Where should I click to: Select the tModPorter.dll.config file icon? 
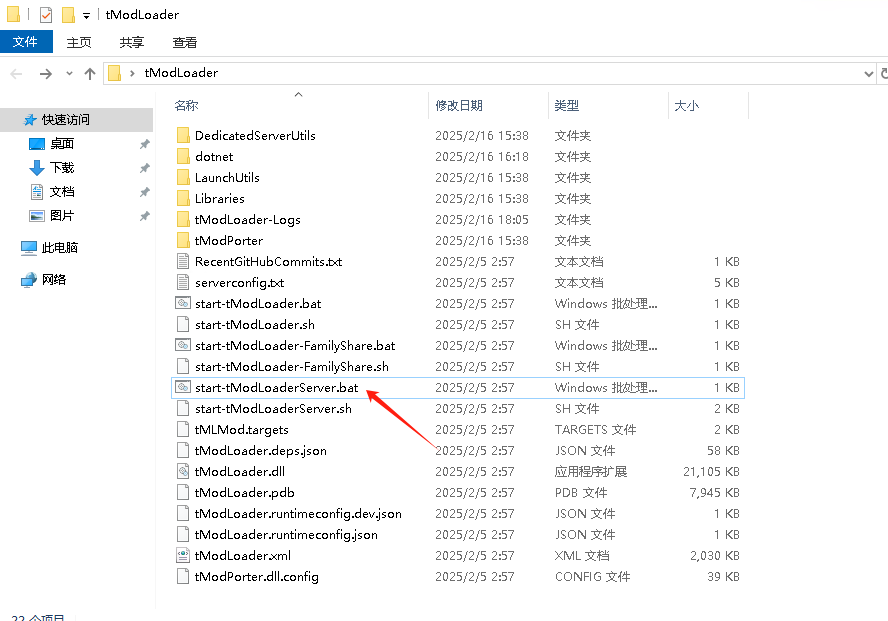(x=183, y=576)
